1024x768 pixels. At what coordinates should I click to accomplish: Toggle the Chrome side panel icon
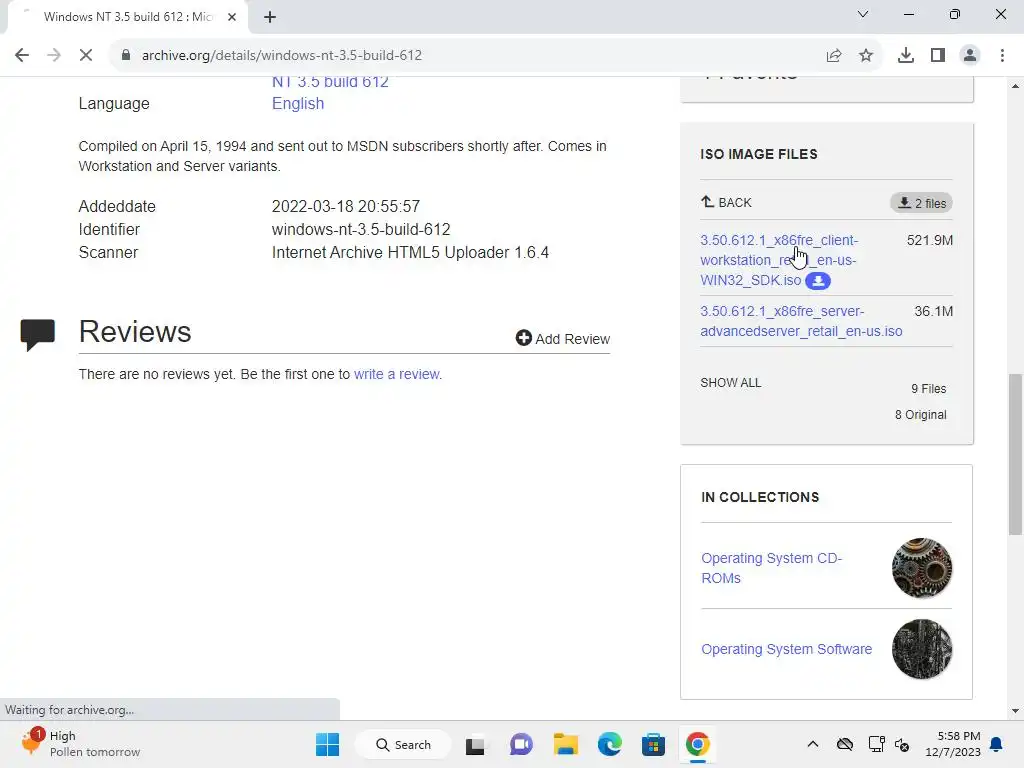(938, 56)
